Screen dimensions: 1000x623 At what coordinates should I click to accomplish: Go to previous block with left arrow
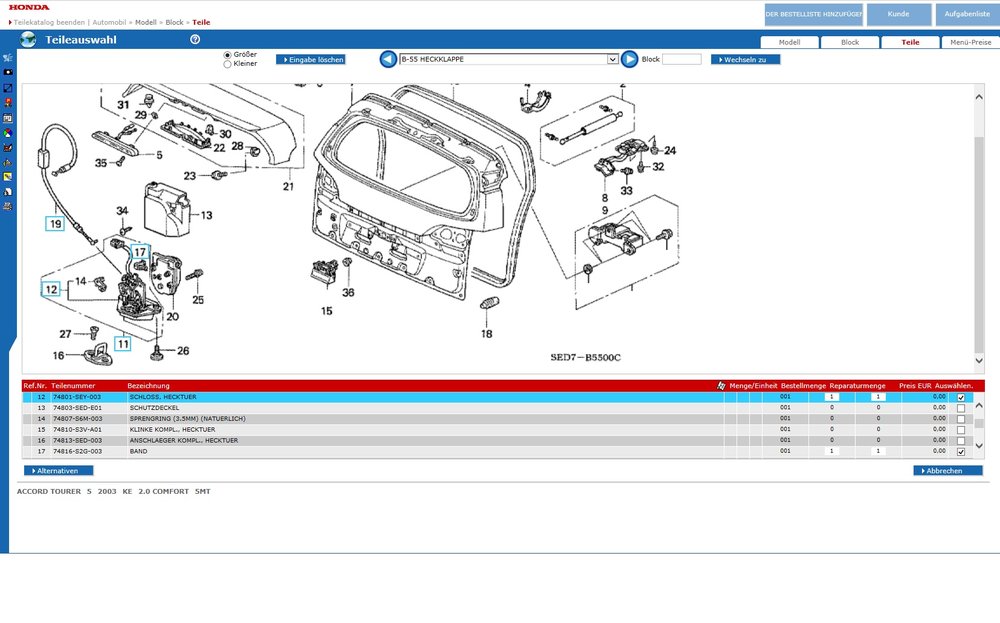click(x=388, y=59)
